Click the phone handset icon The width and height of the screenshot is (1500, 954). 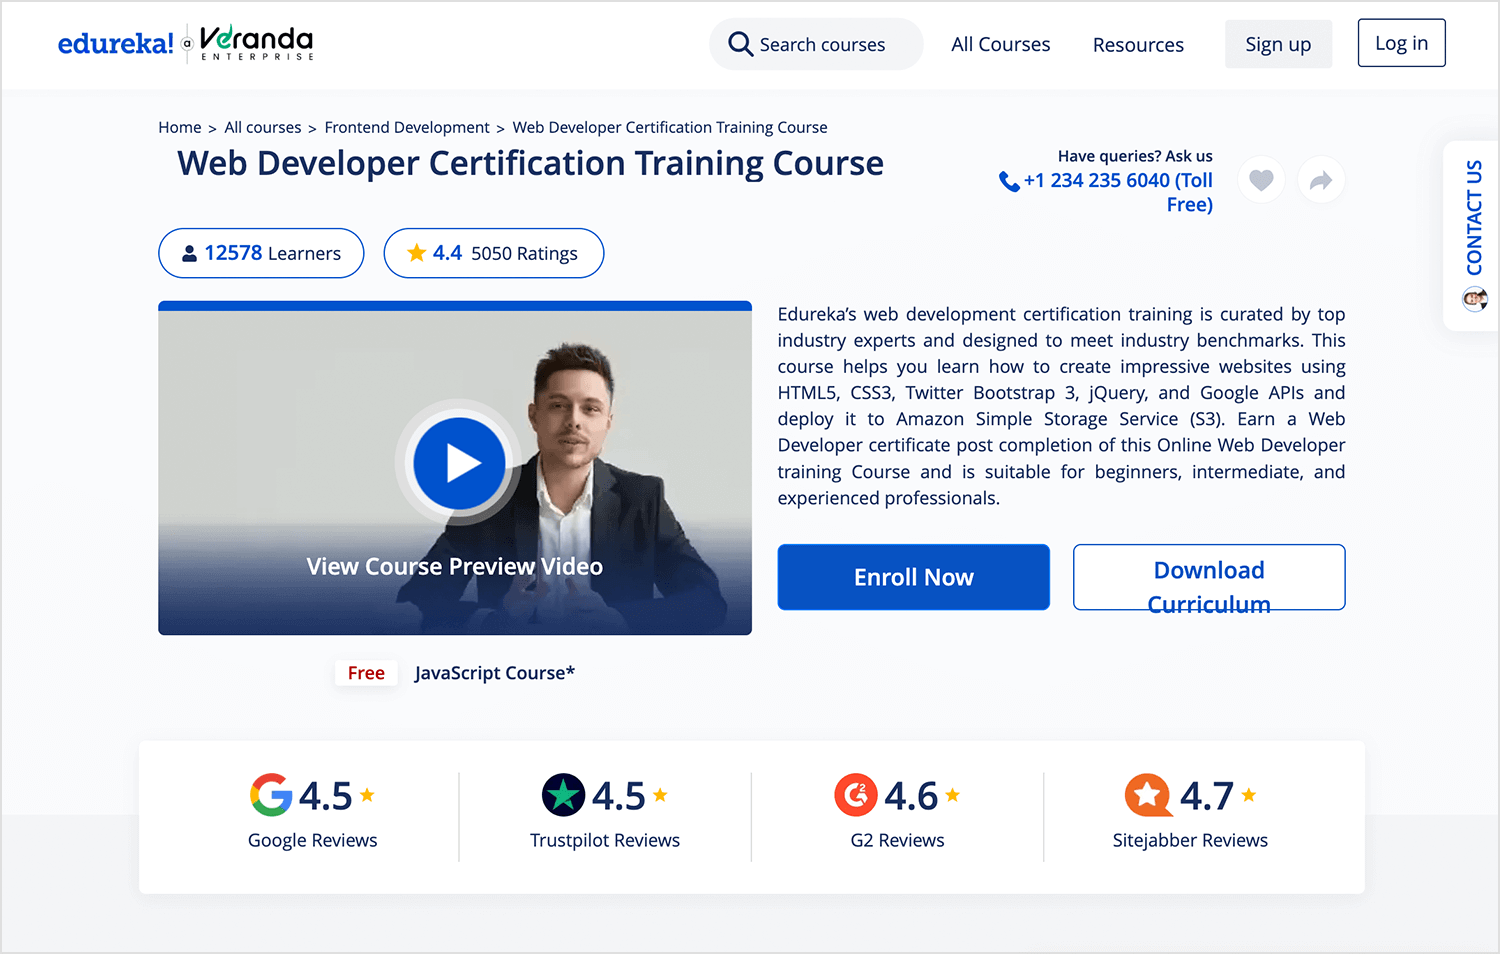click(1009, 181)
